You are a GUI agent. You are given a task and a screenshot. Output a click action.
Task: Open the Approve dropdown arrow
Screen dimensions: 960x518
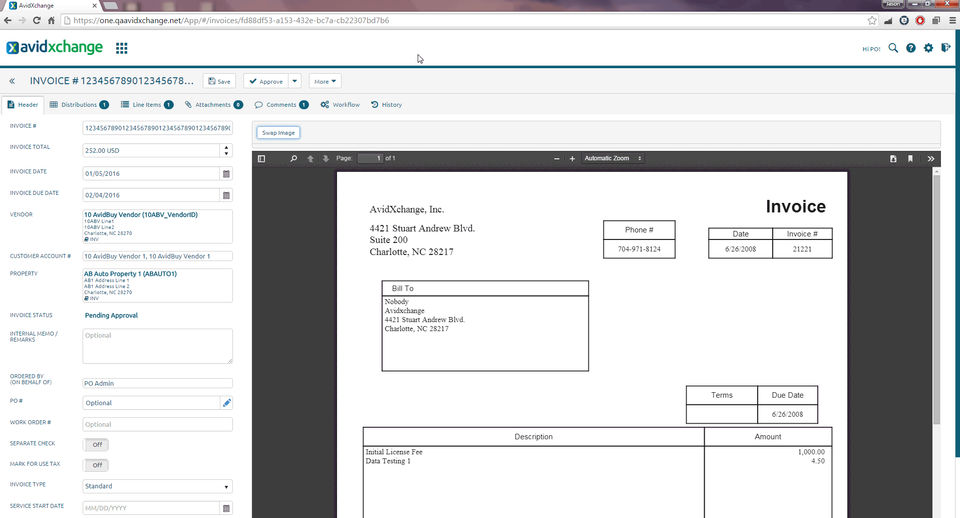[x=294, y=81]
